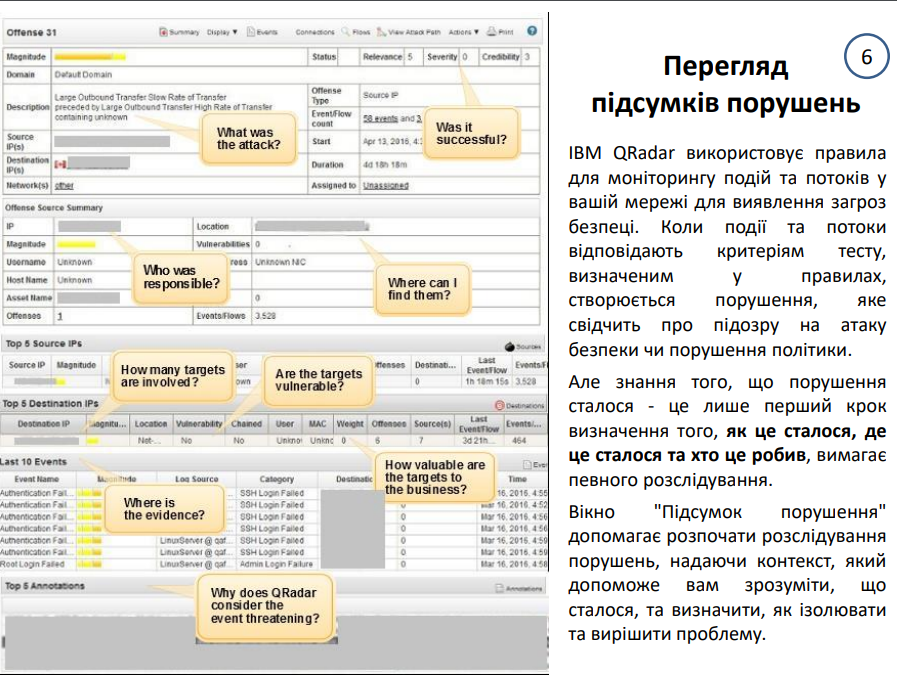
Task: Click the Chained column header
Action: click(247, 424)
